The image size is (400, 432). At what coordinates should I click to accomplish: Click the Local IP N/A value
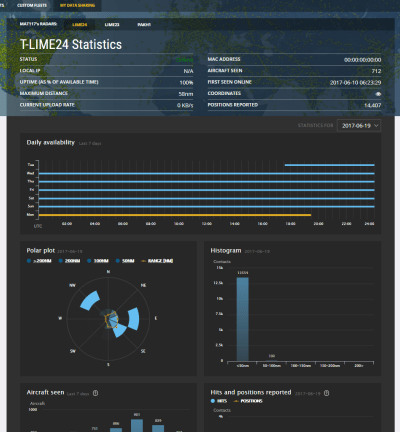(x=188, y=71)
